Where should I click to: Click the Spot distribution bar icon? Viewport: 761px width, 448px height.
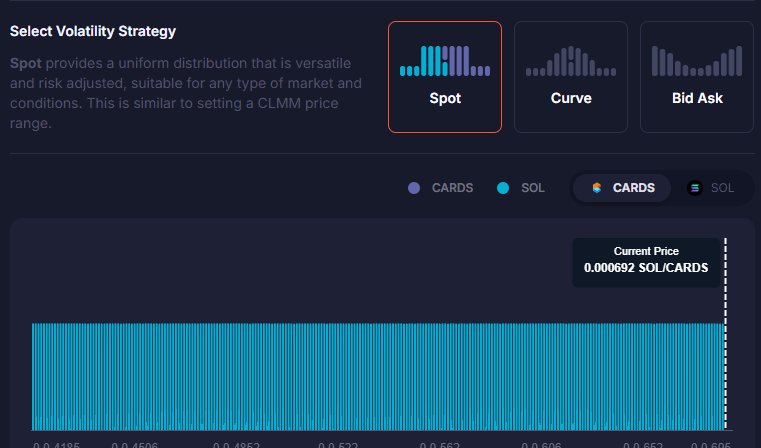[445, 61]
